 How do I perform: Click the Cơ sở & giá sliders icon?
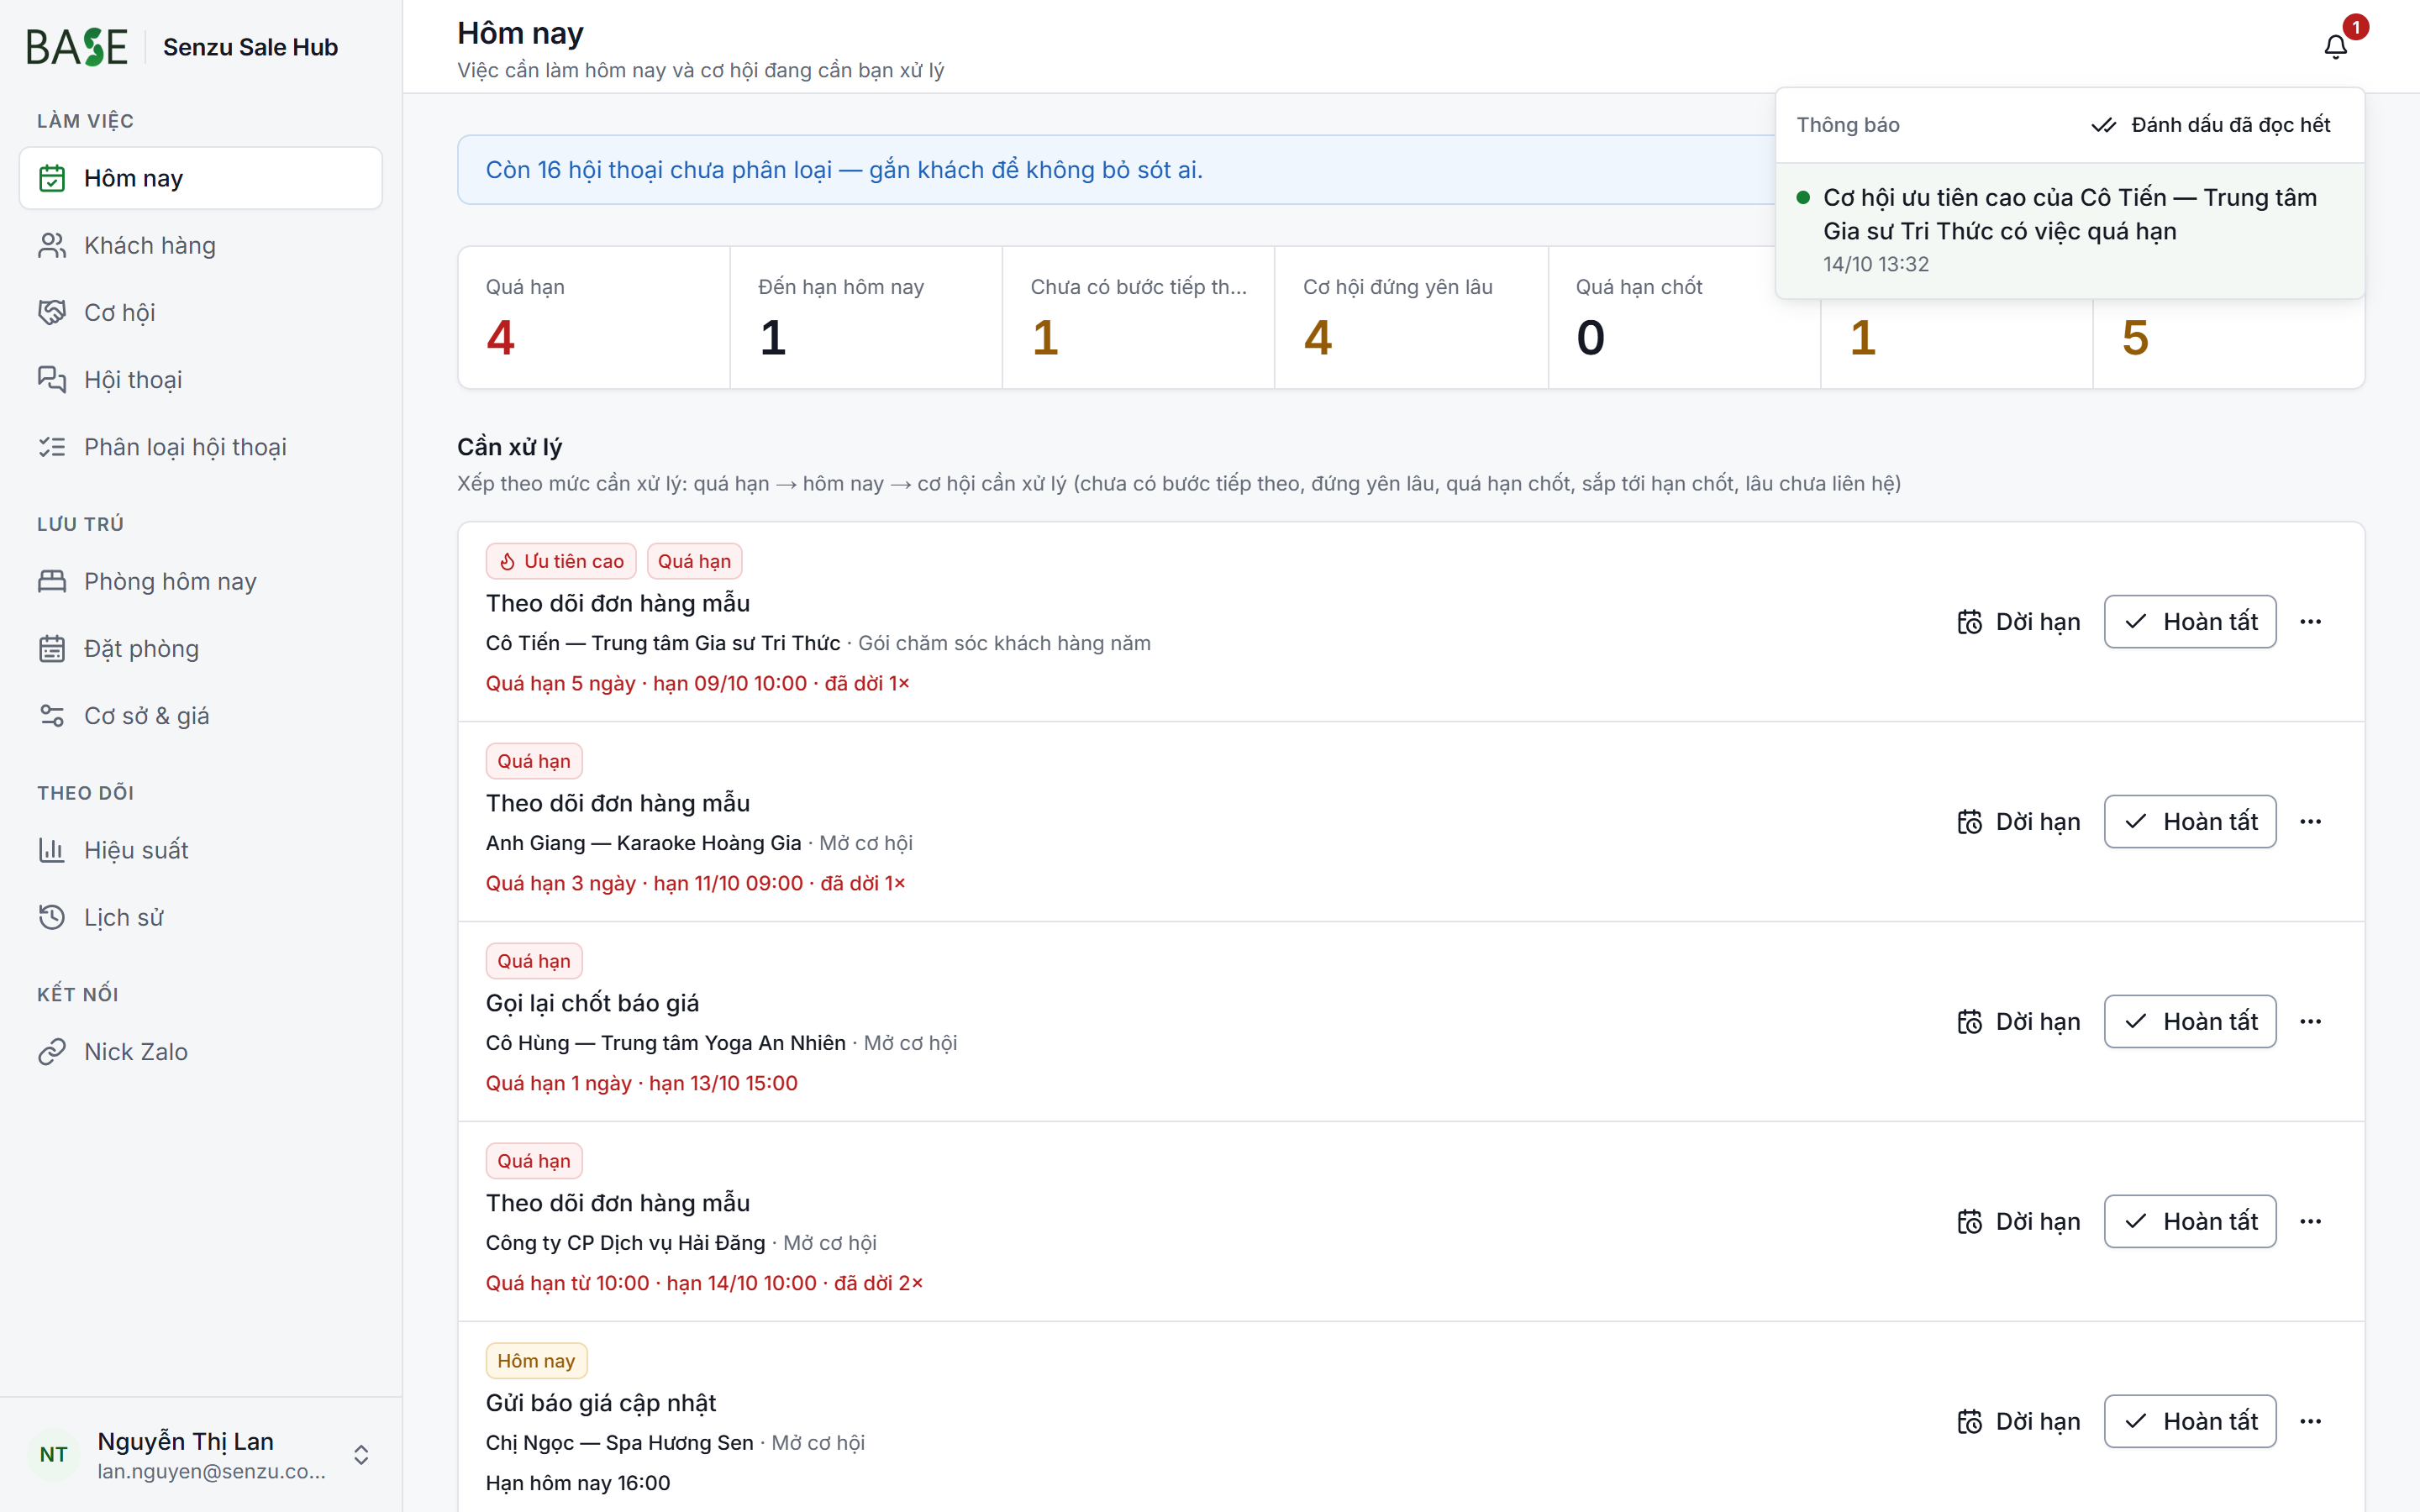pyautogui.click(x=52, y=715)
